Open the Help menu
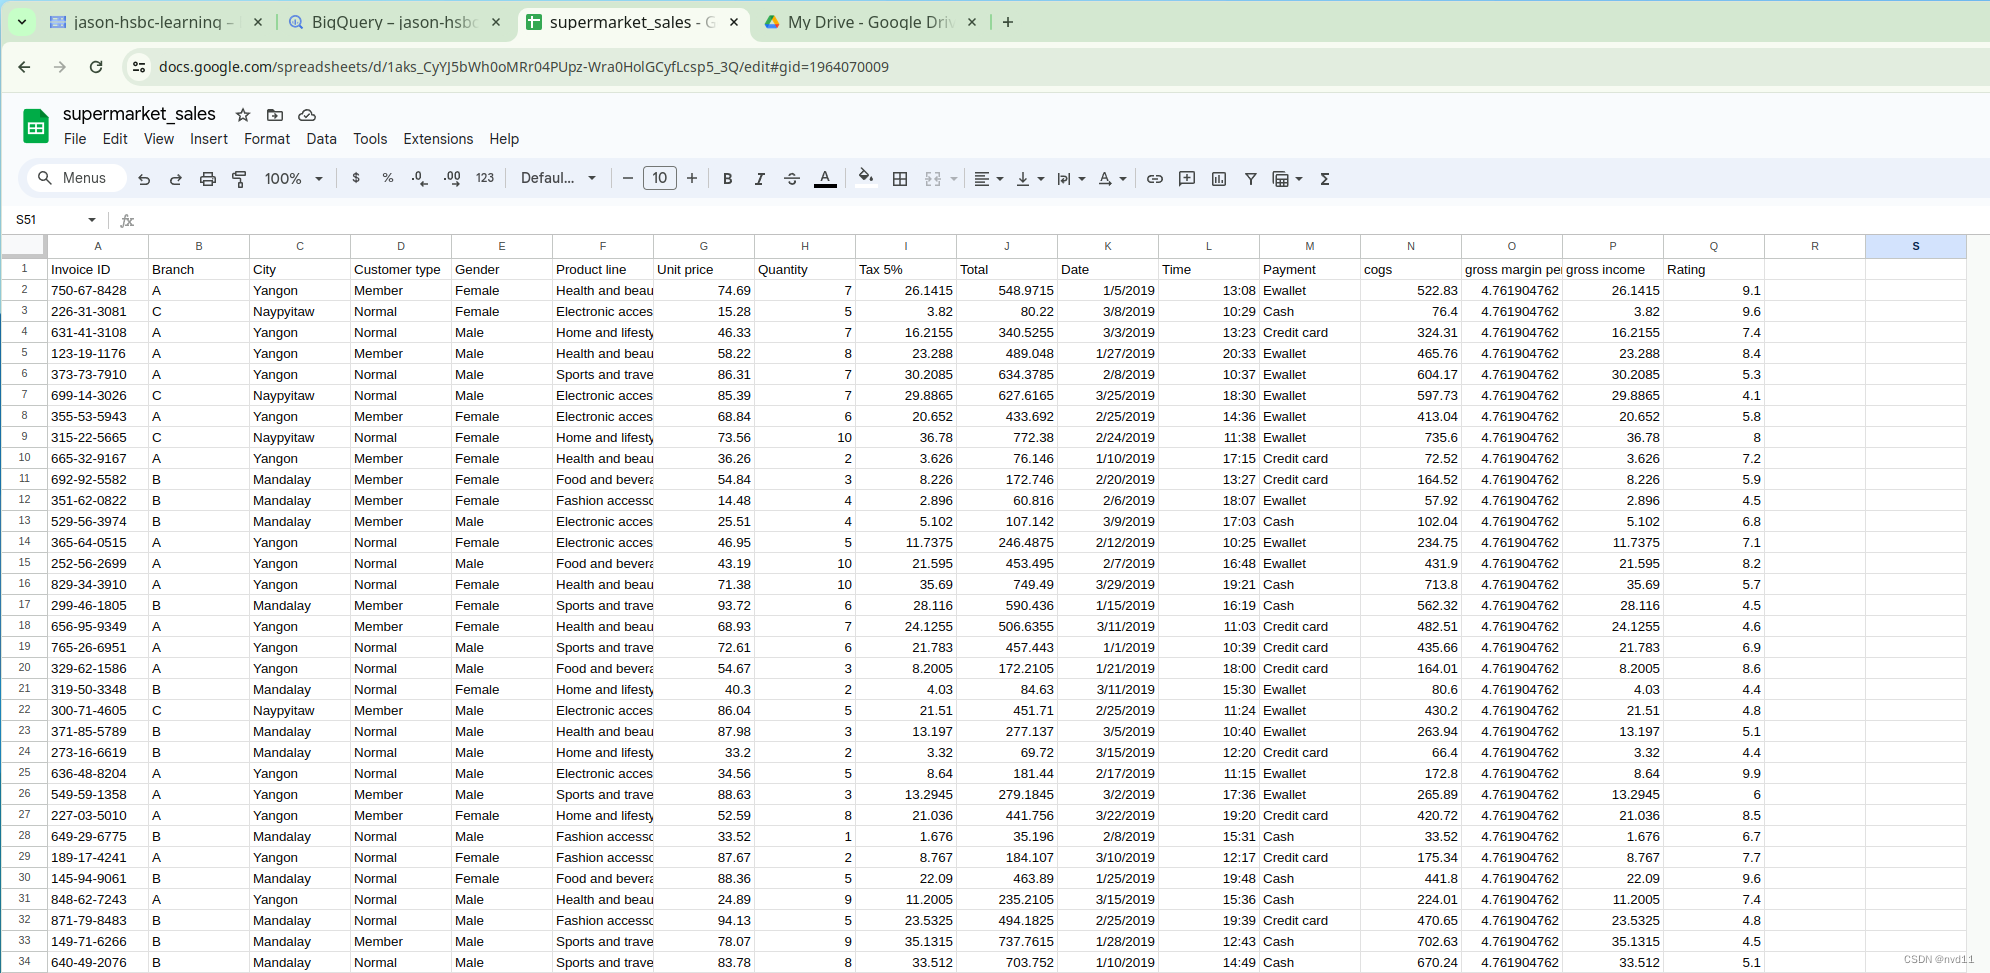1990x973 pixels. pyautogui.click(x=504, y=139)
